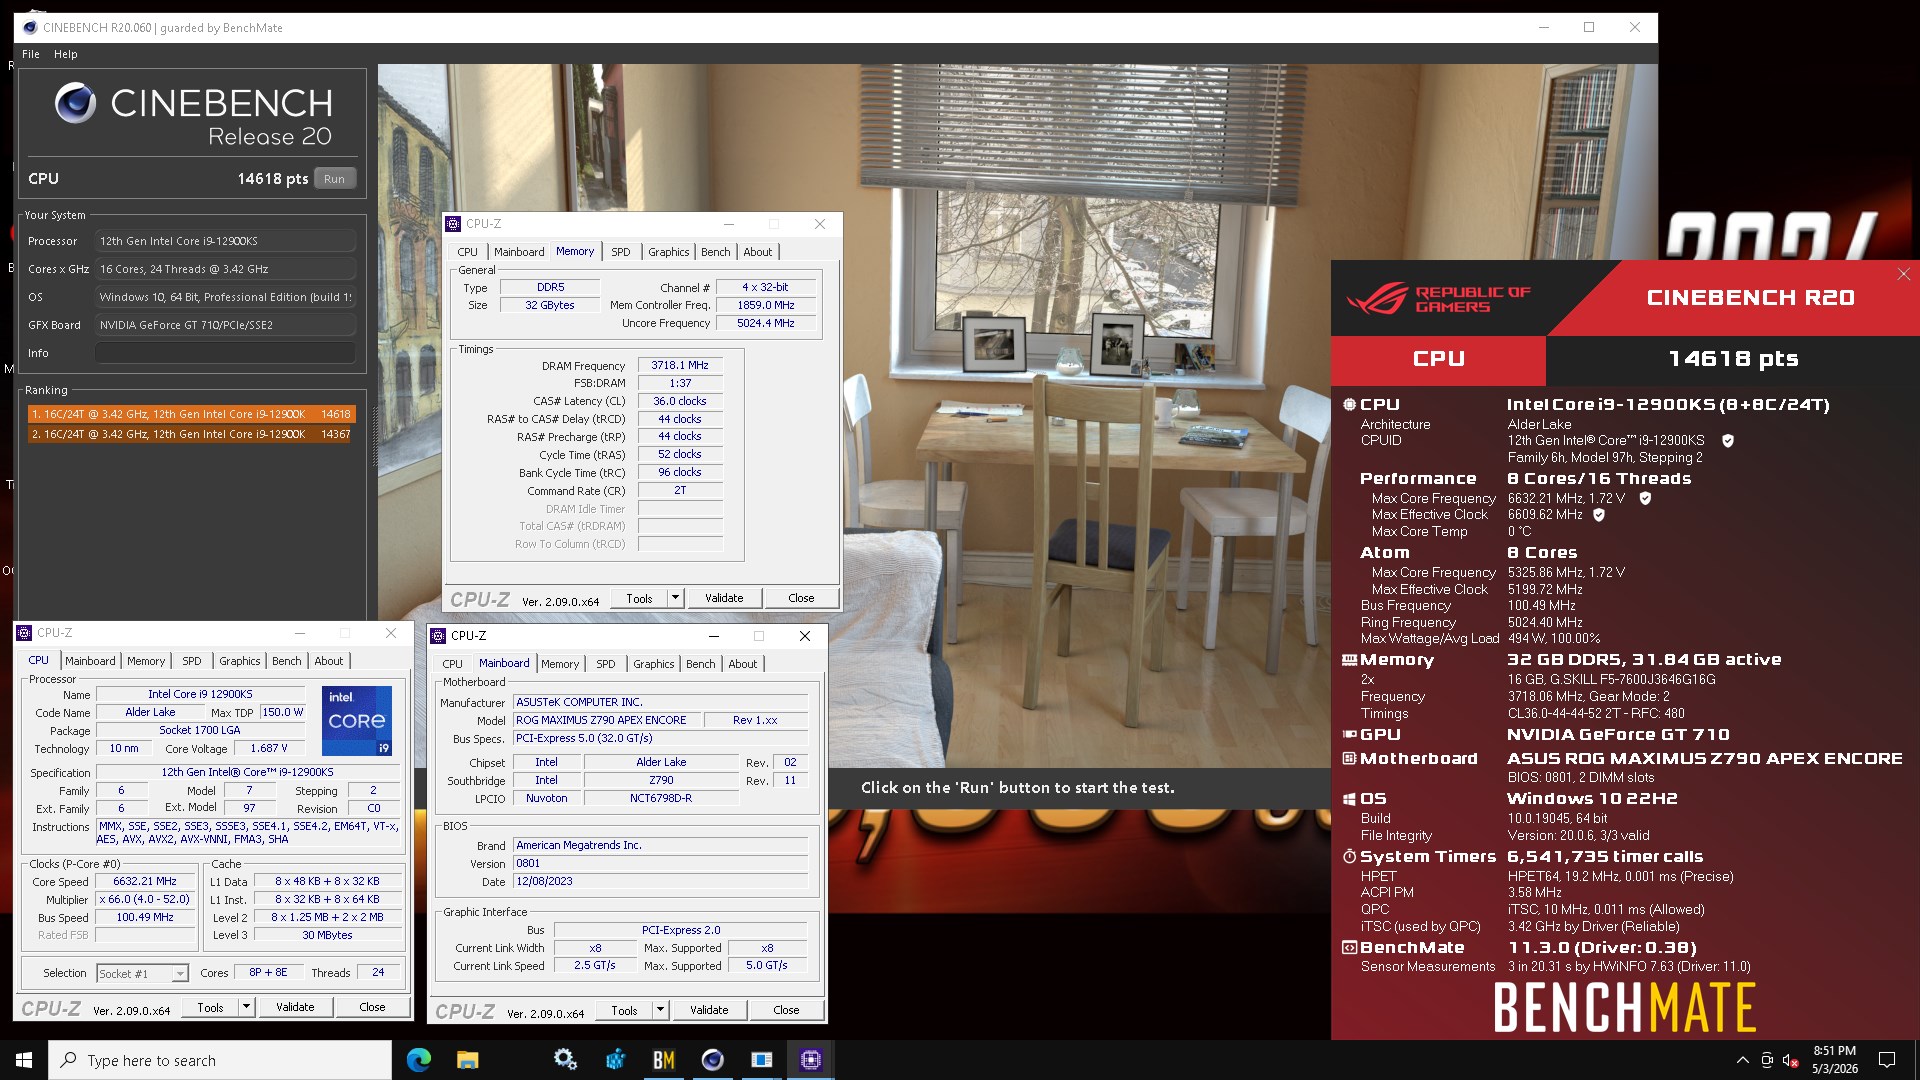Screen dimensions: 1920x1080
Task: Open the Socket #1 selection dropdown
Action: (180, 973)
